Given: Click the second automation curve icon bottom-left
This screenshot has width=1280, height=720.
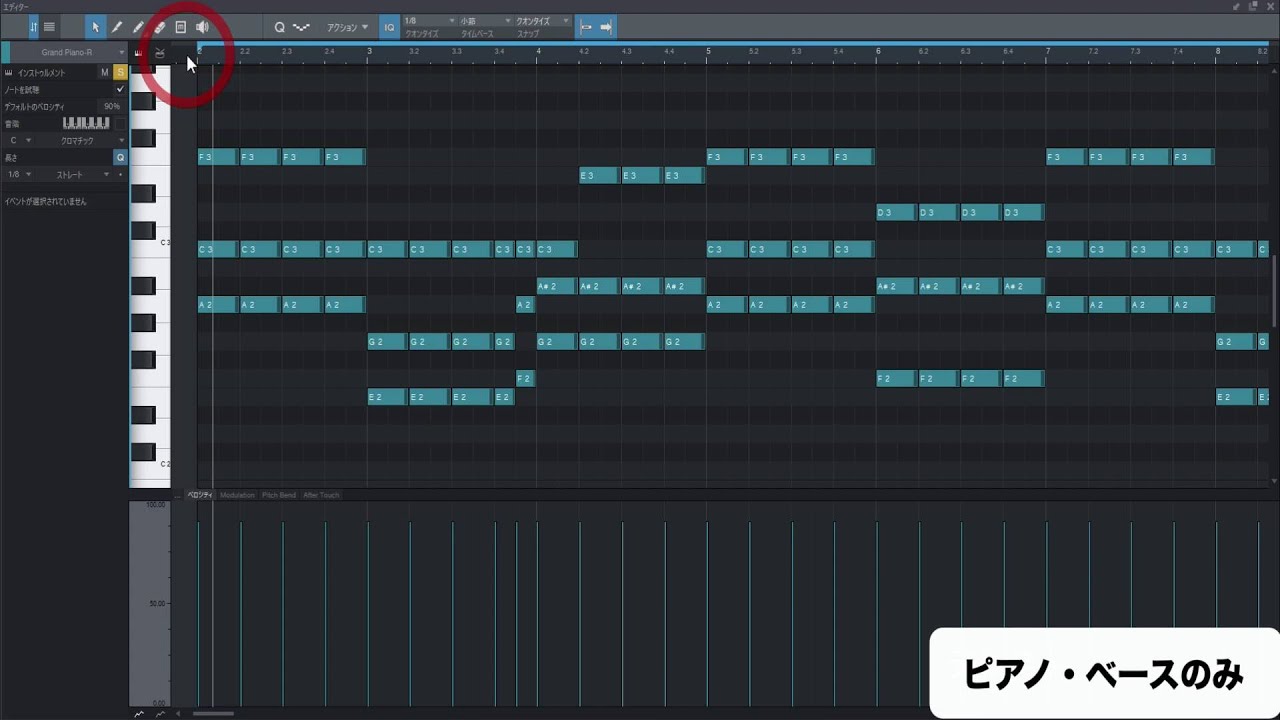Looking at the screenshot, I should tap(160, 713).
